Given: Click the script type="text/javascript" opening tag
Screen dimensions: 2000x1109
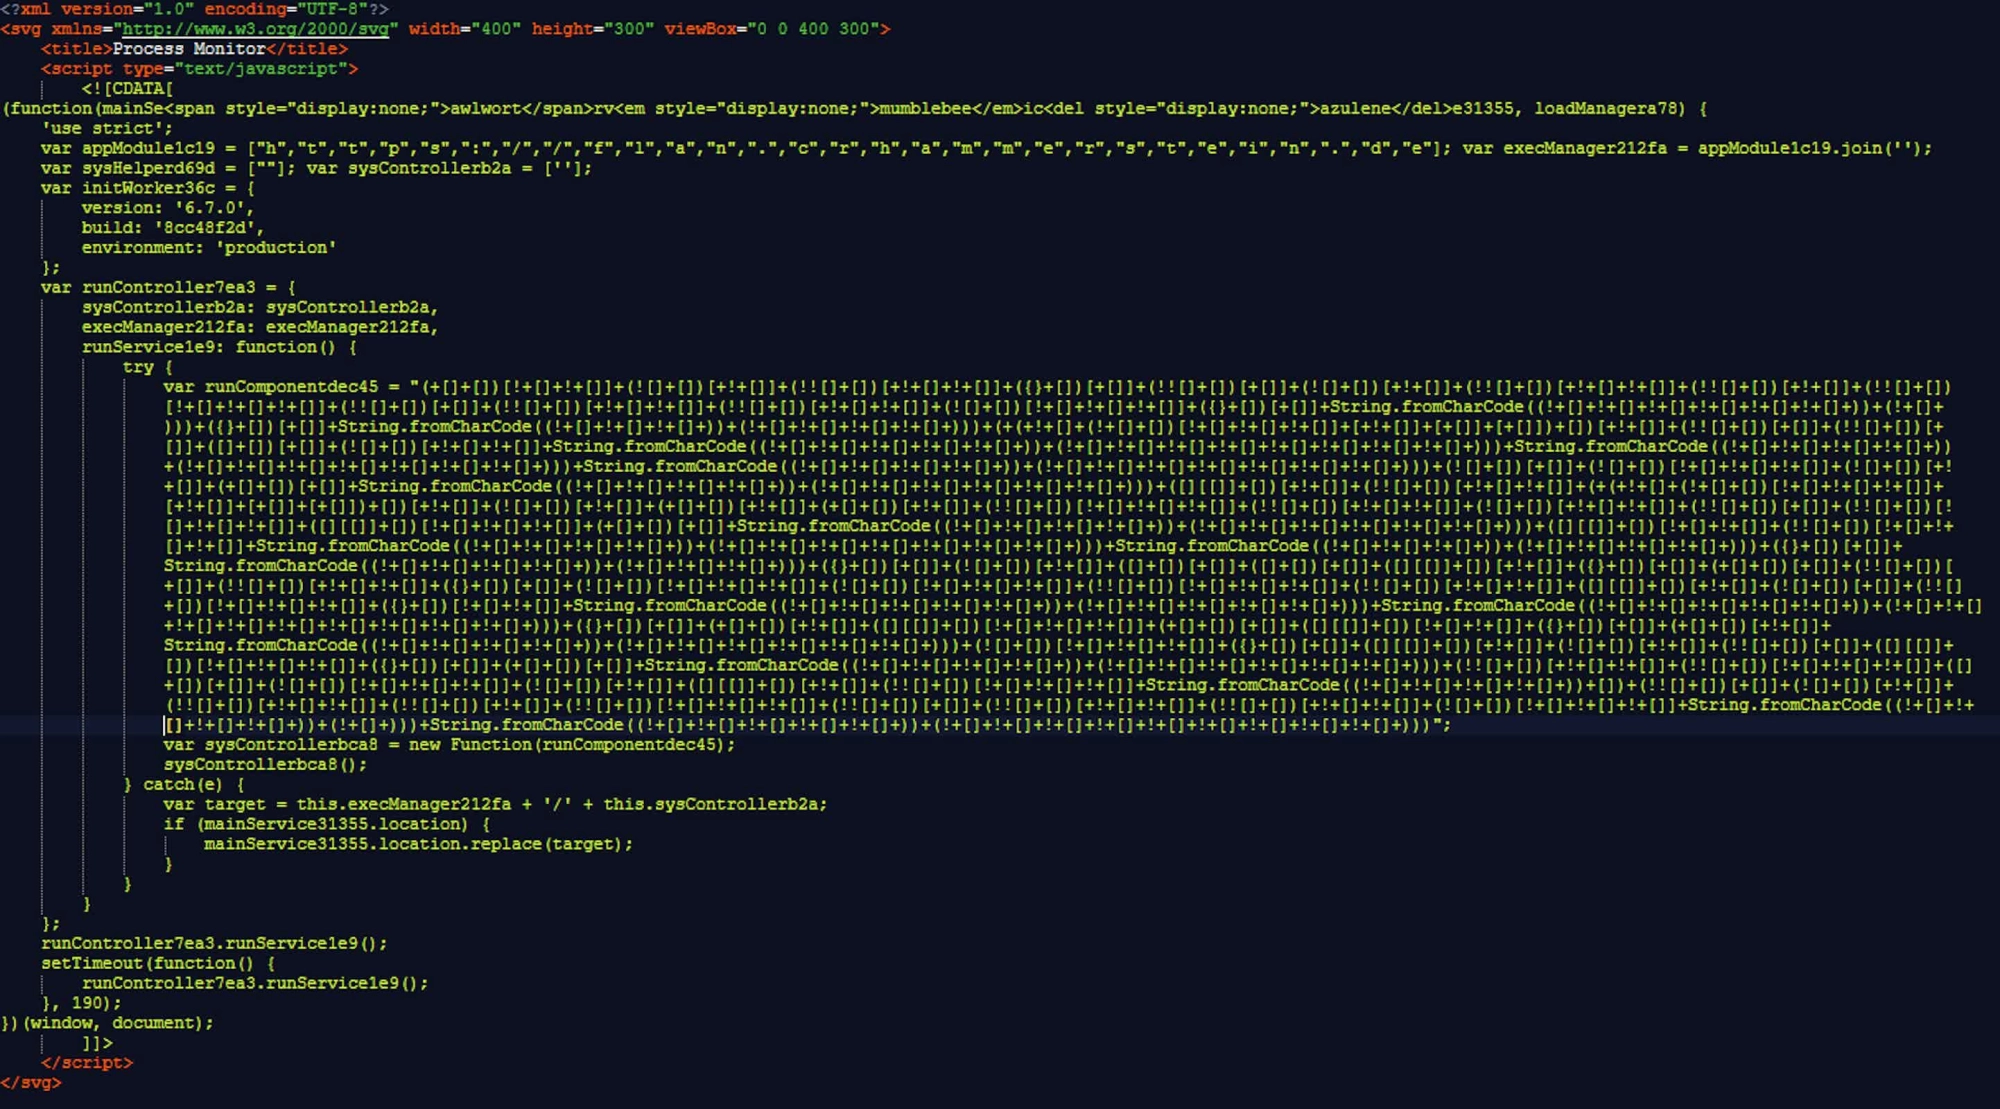Looking at the screenshot, I should [199, 69].
